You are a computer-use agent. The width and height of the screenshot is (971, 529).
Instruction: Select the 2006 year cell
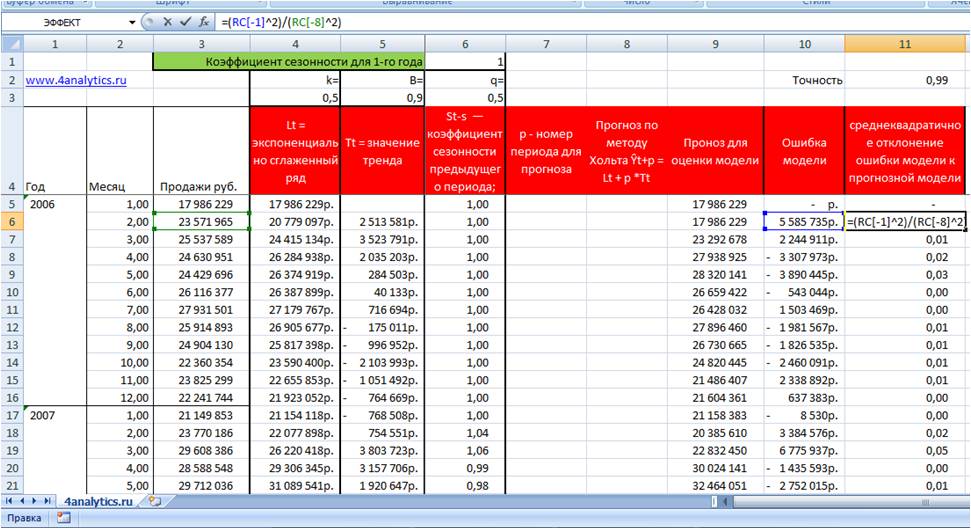tap(55, 204)
